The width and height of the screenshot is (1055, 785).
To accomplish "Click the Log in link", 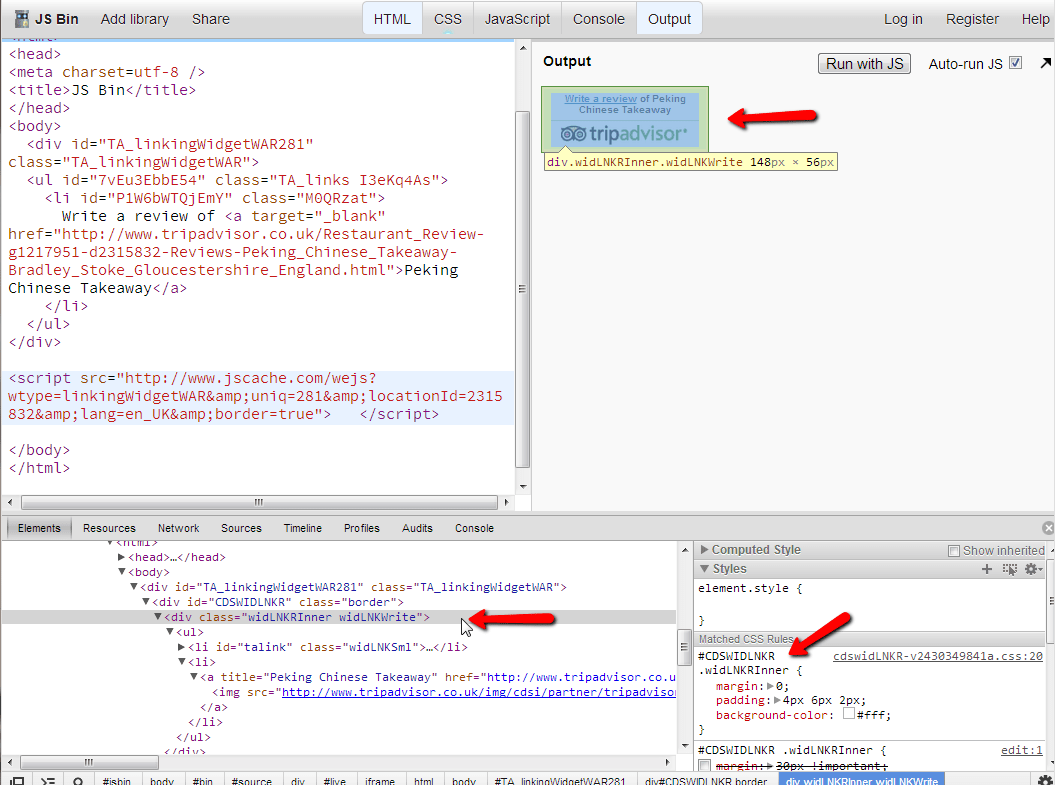I will click(x=903, y=19).
